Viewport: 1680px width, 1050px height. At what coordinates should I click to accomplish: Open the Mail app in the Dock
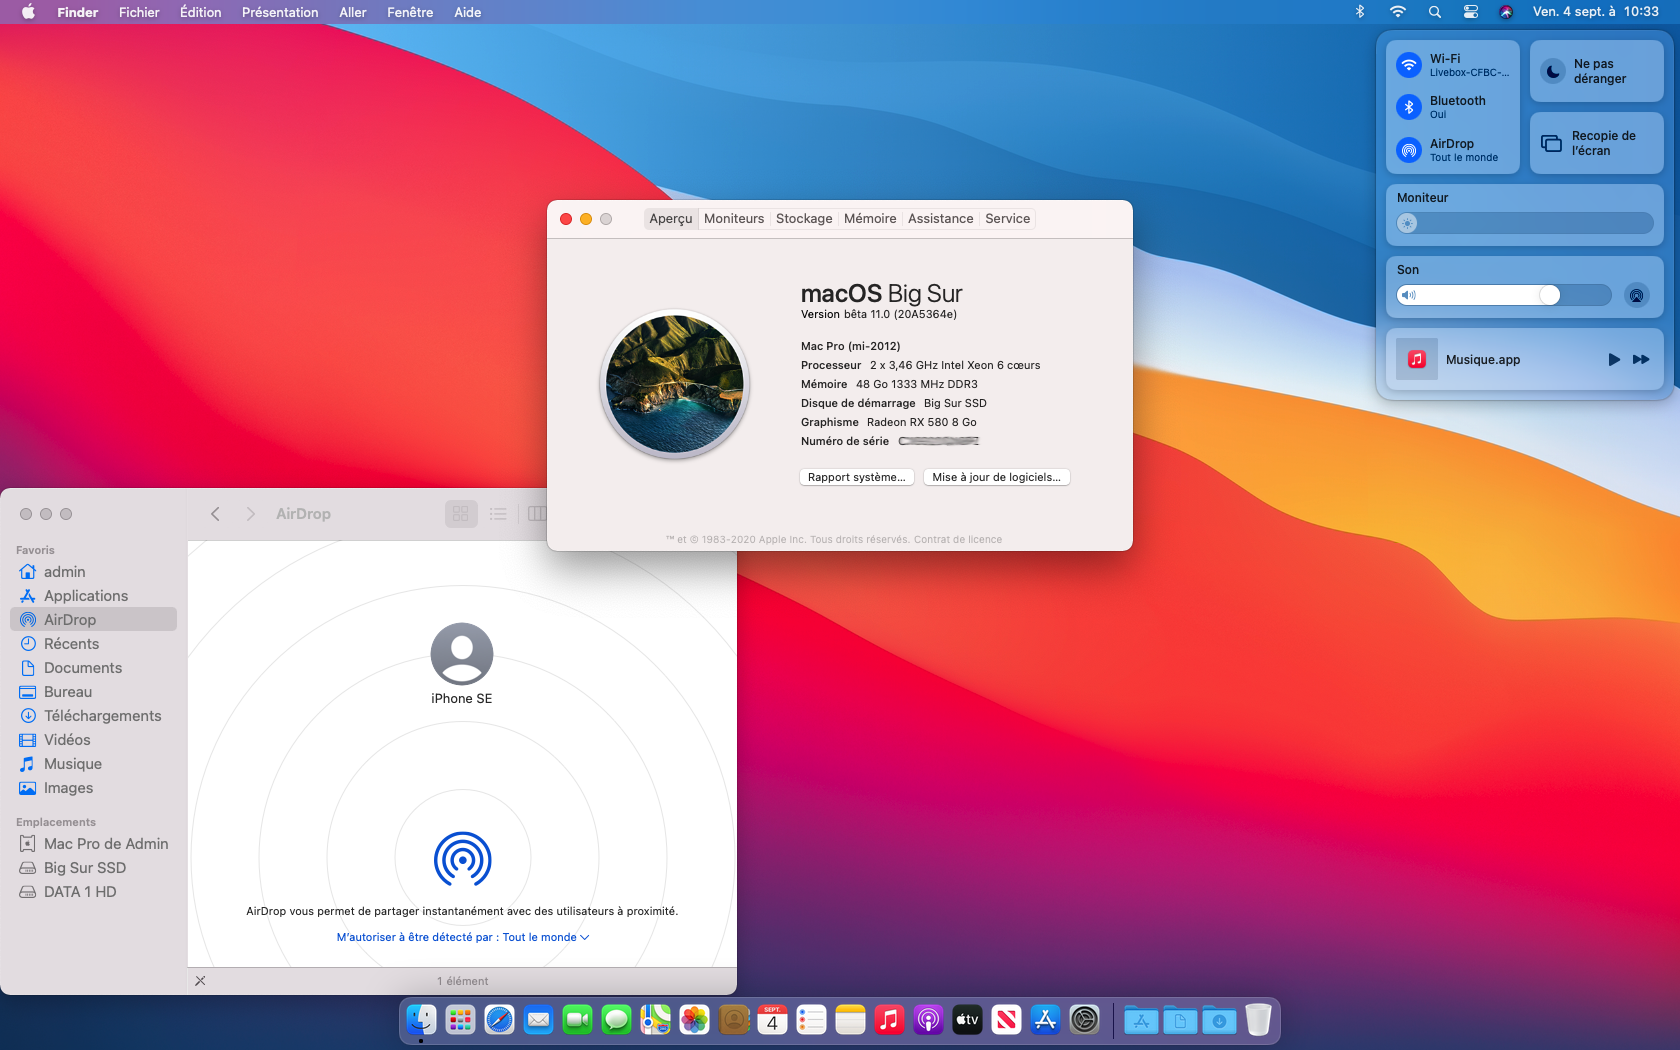coord(538,1020)
